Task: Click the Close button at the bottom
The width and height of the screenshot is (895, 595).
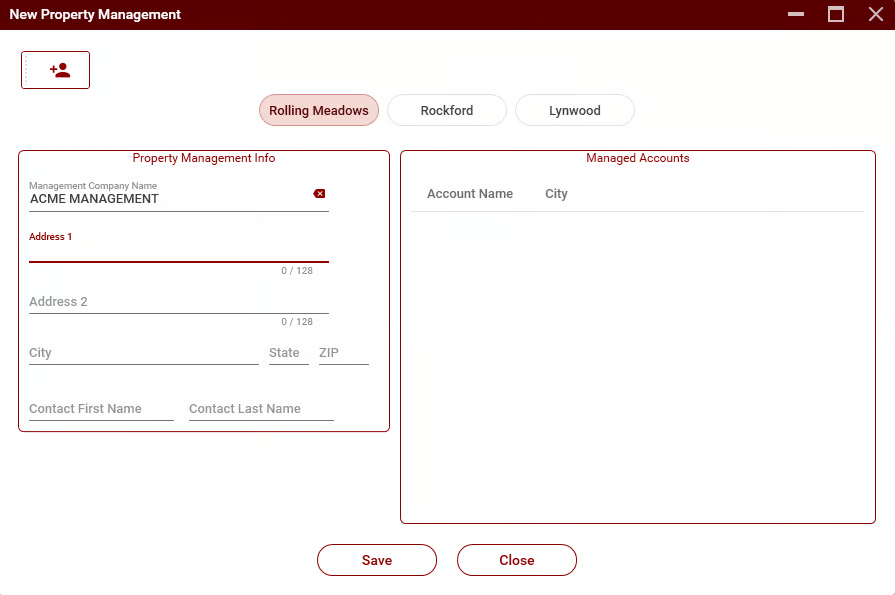Action: coord(517,560)
